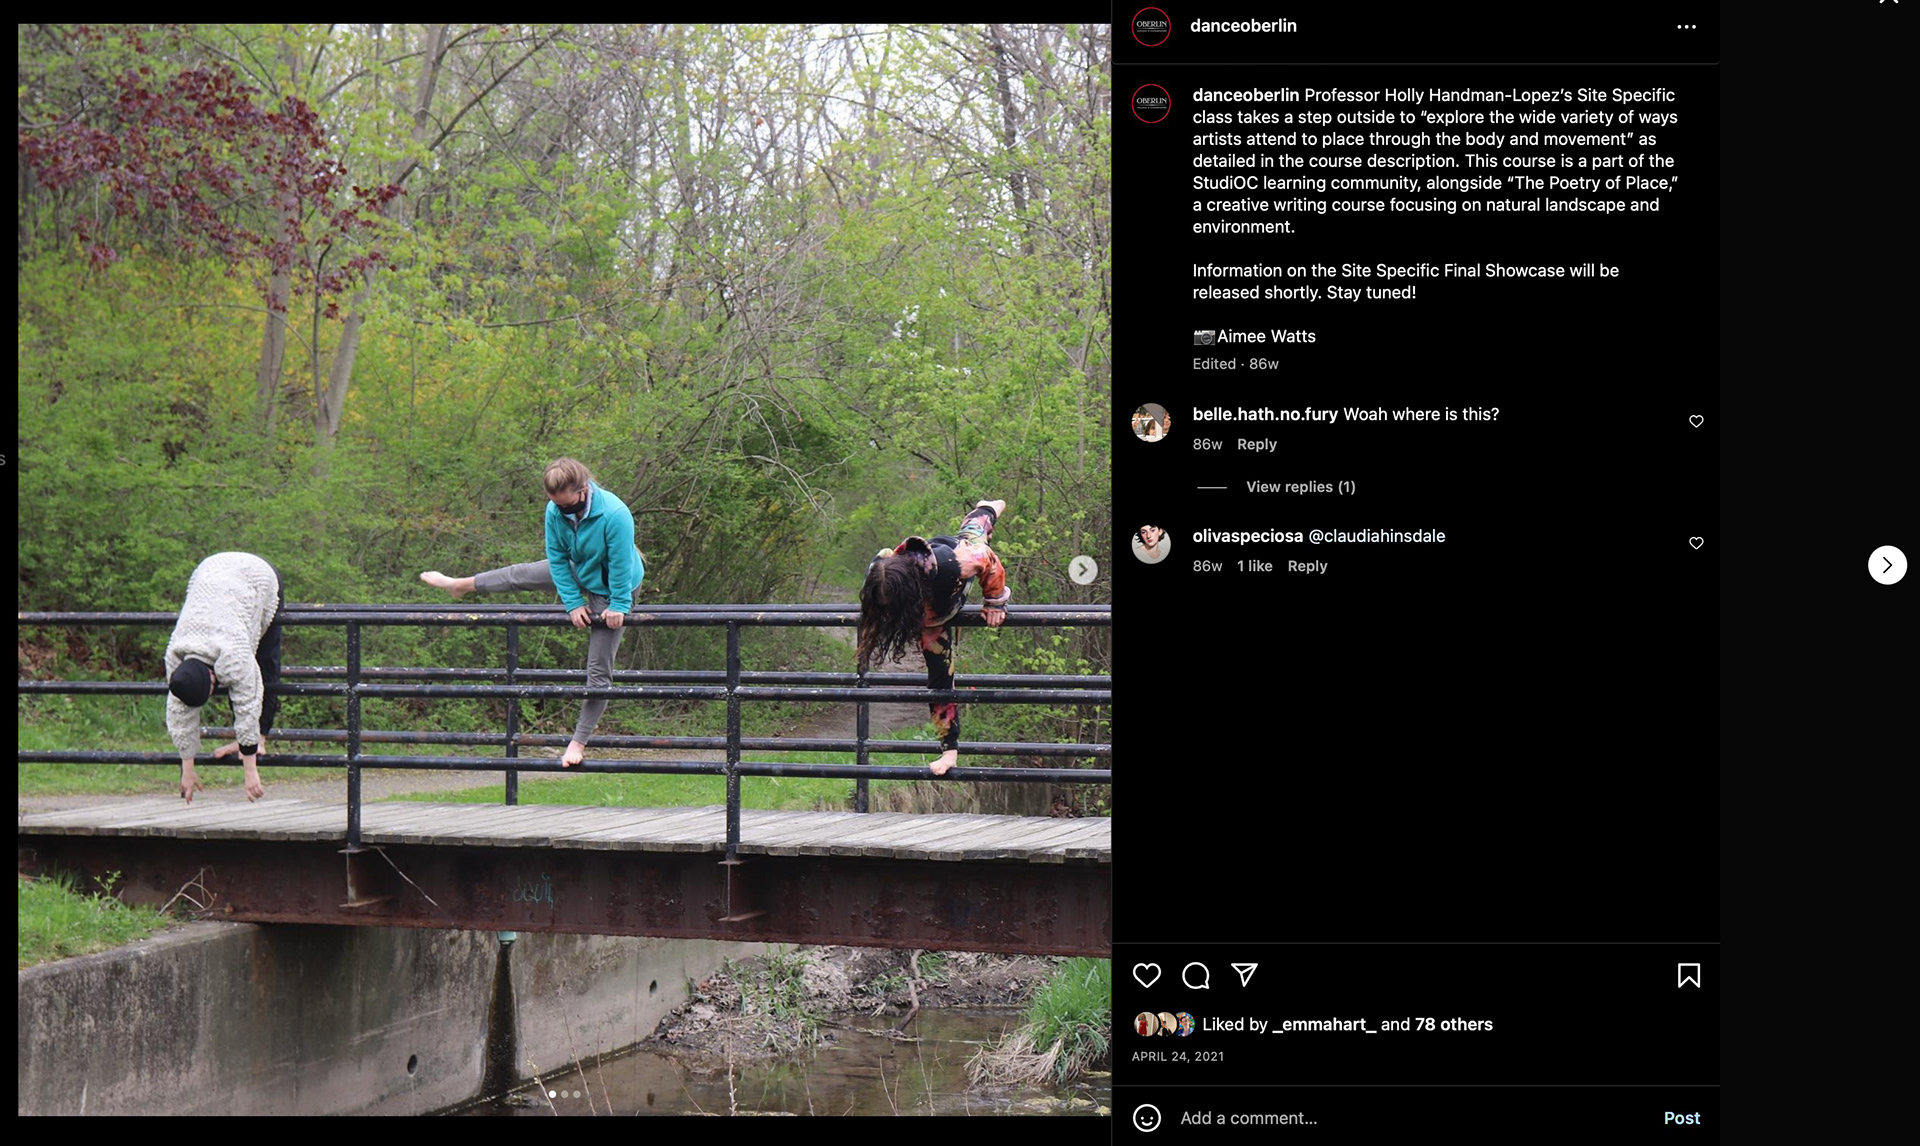Image resolution: width=1920 pixels, height=1146 pixels.
Task: Advance to next photo in carousel
Action: click(x=1083, y=570)
